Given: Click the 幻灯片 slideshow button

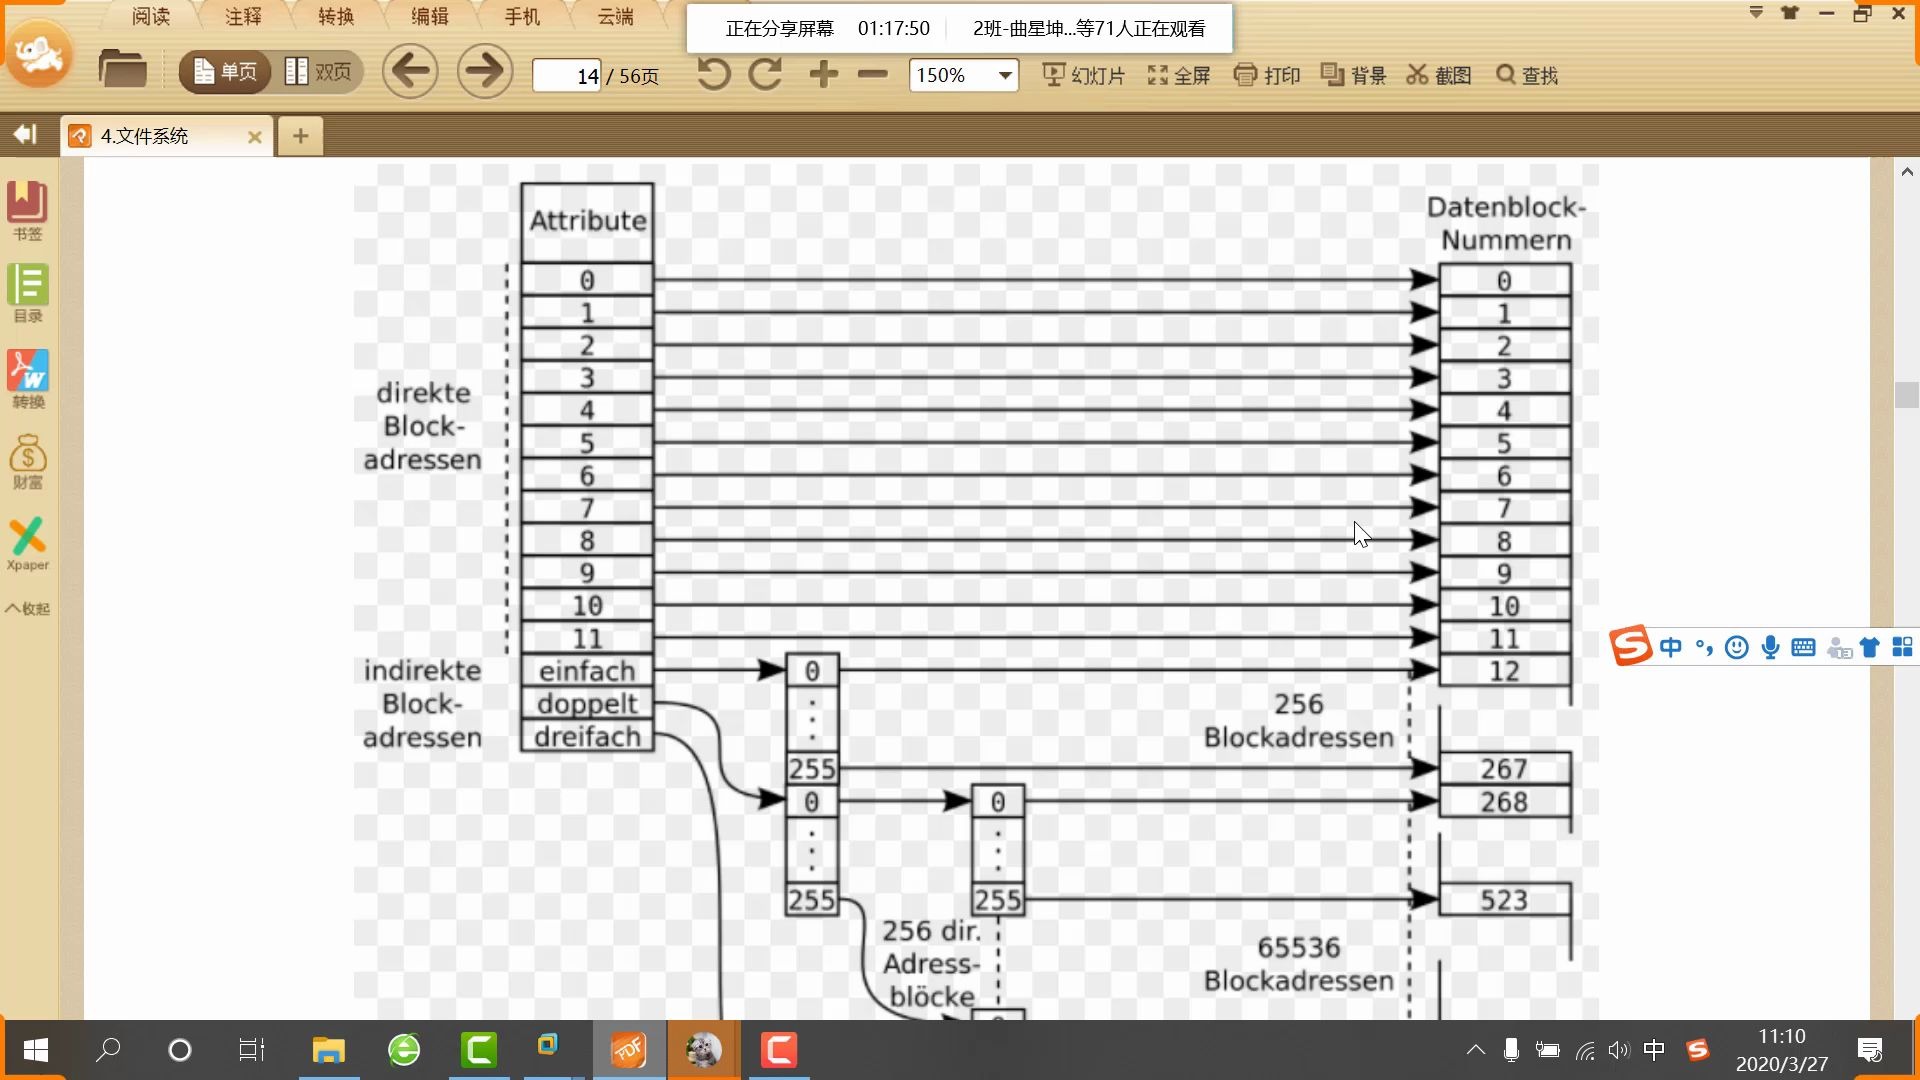Looking at the screenshot, I should [x=1083, y=75].
